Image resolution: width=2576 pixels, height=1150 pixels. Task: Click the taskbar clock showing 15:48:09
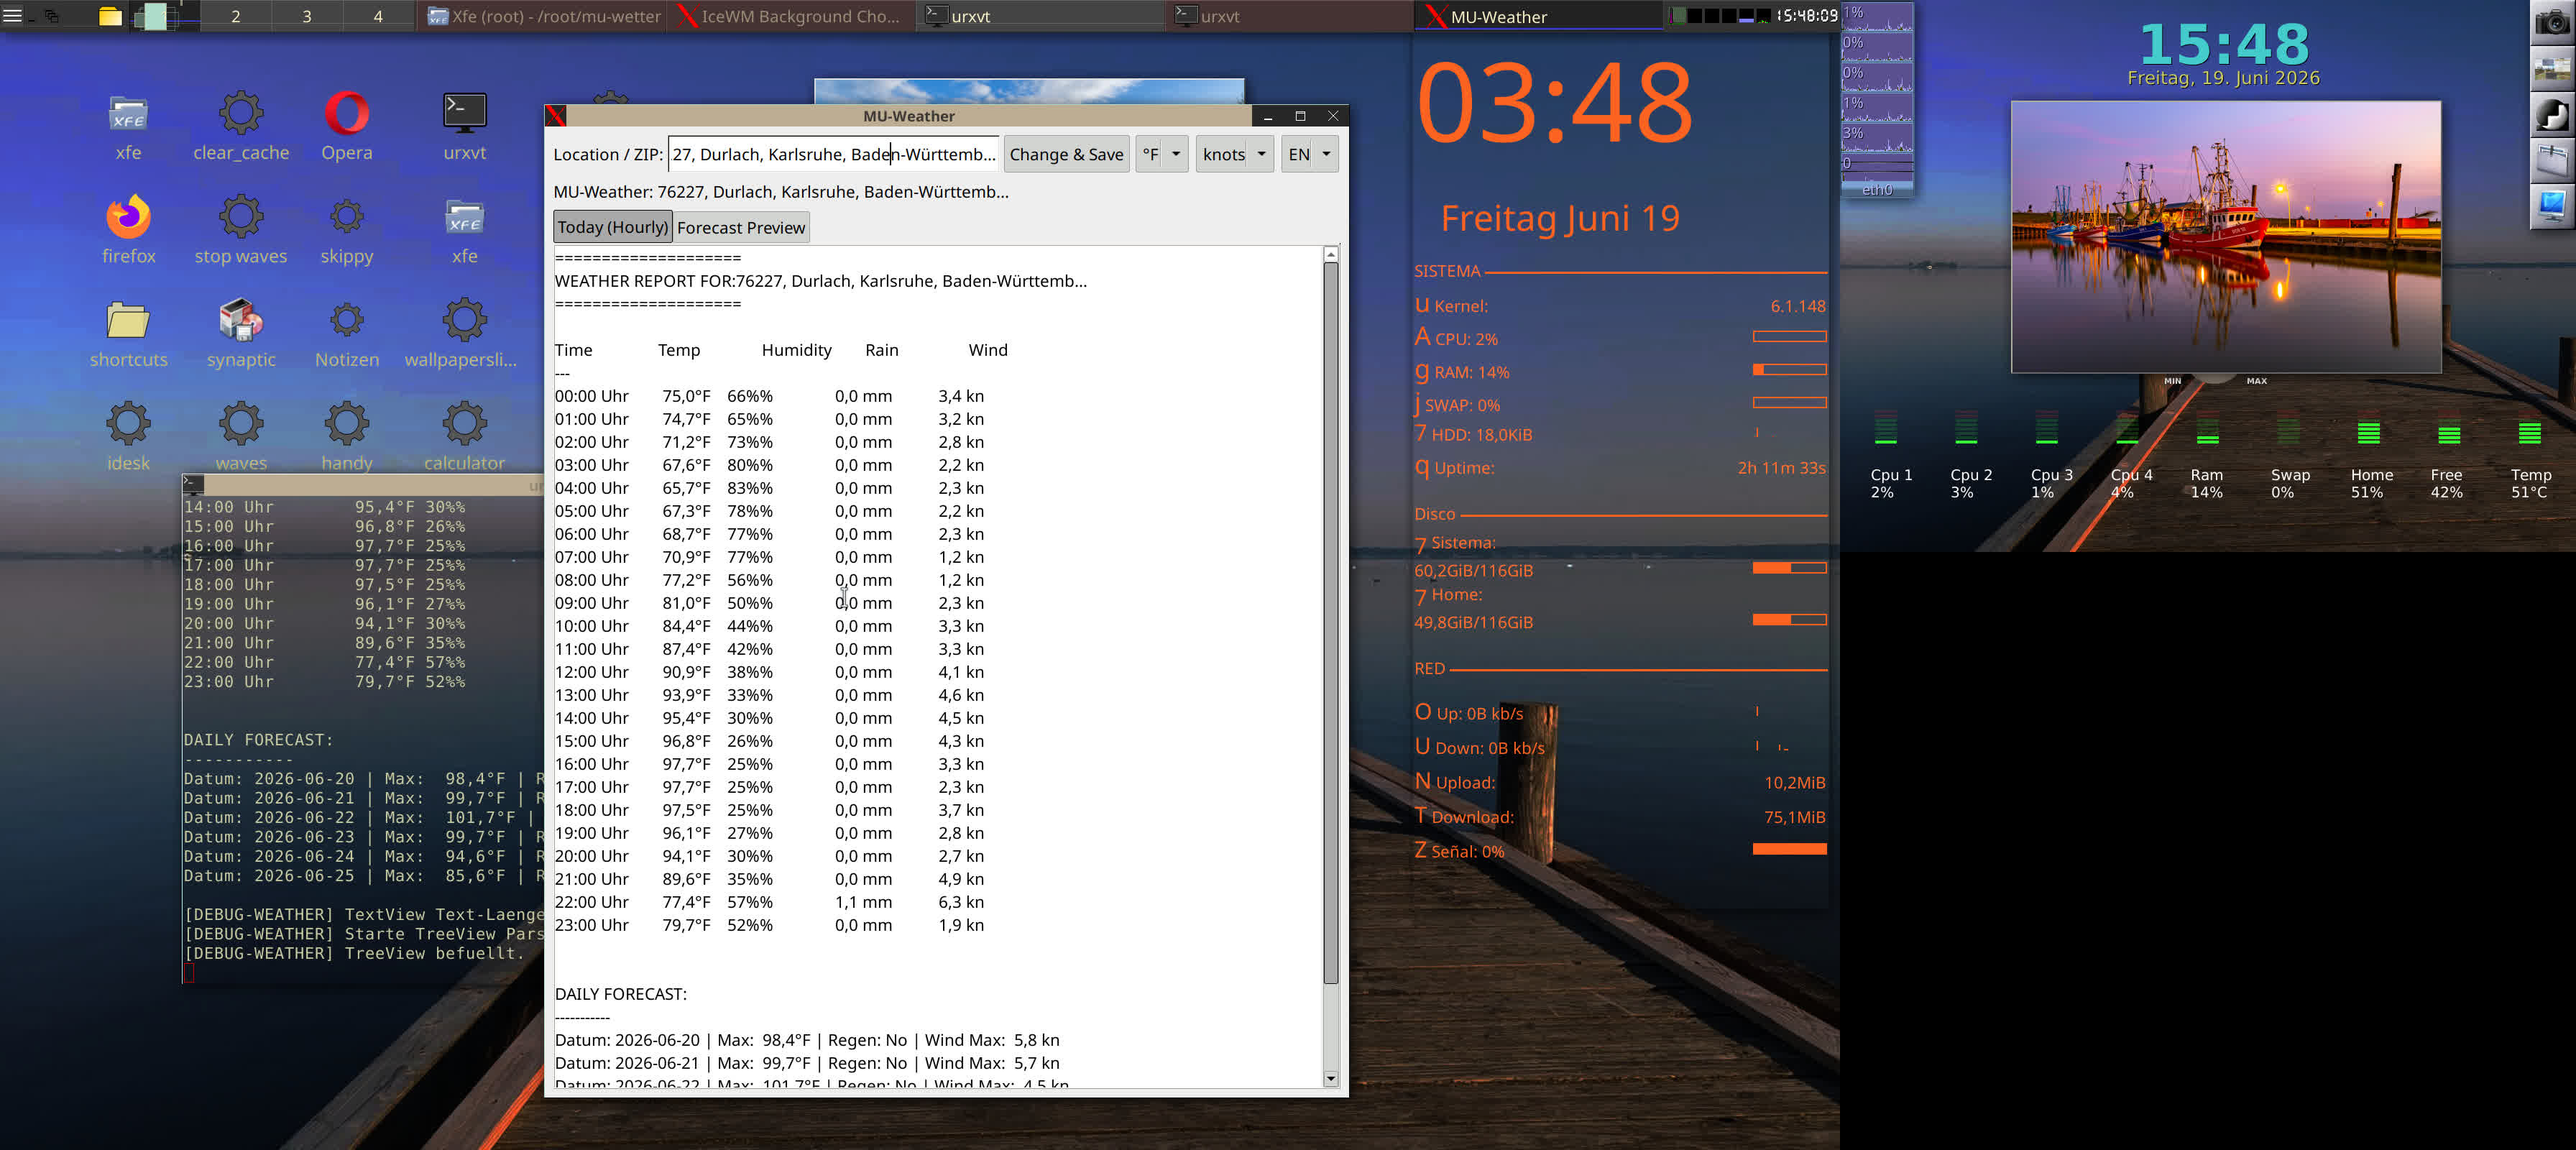coord(1807,15)
